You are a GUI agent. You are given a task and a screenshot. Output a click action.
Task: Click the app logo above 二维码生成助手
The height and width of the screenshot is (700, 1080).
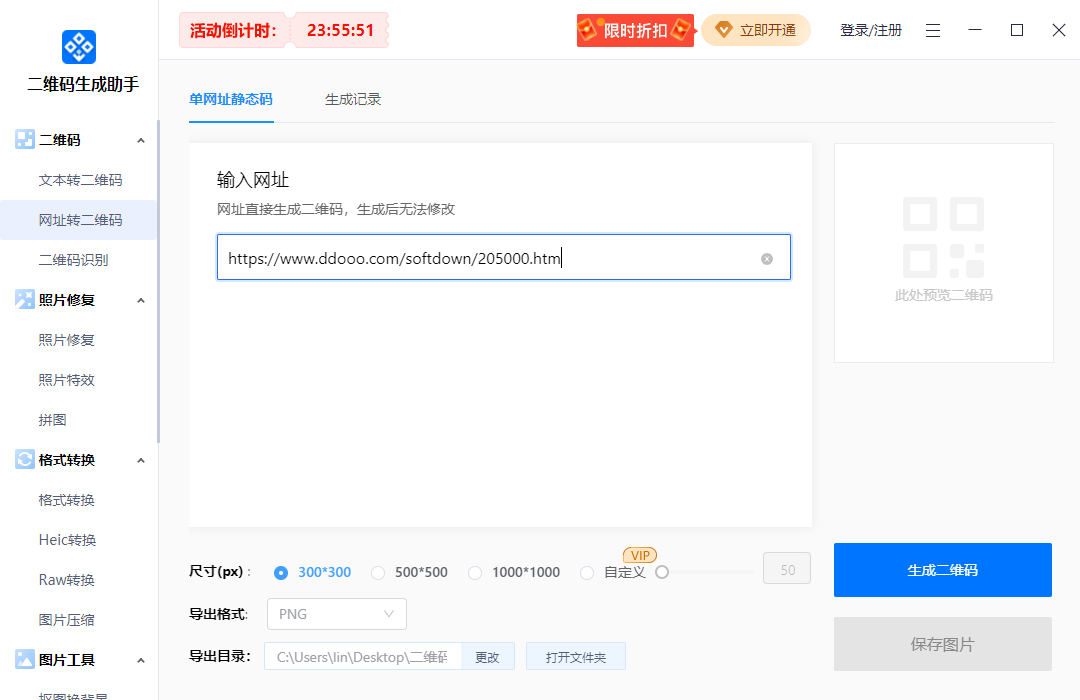pyautogui.click(x=78, y=46)
